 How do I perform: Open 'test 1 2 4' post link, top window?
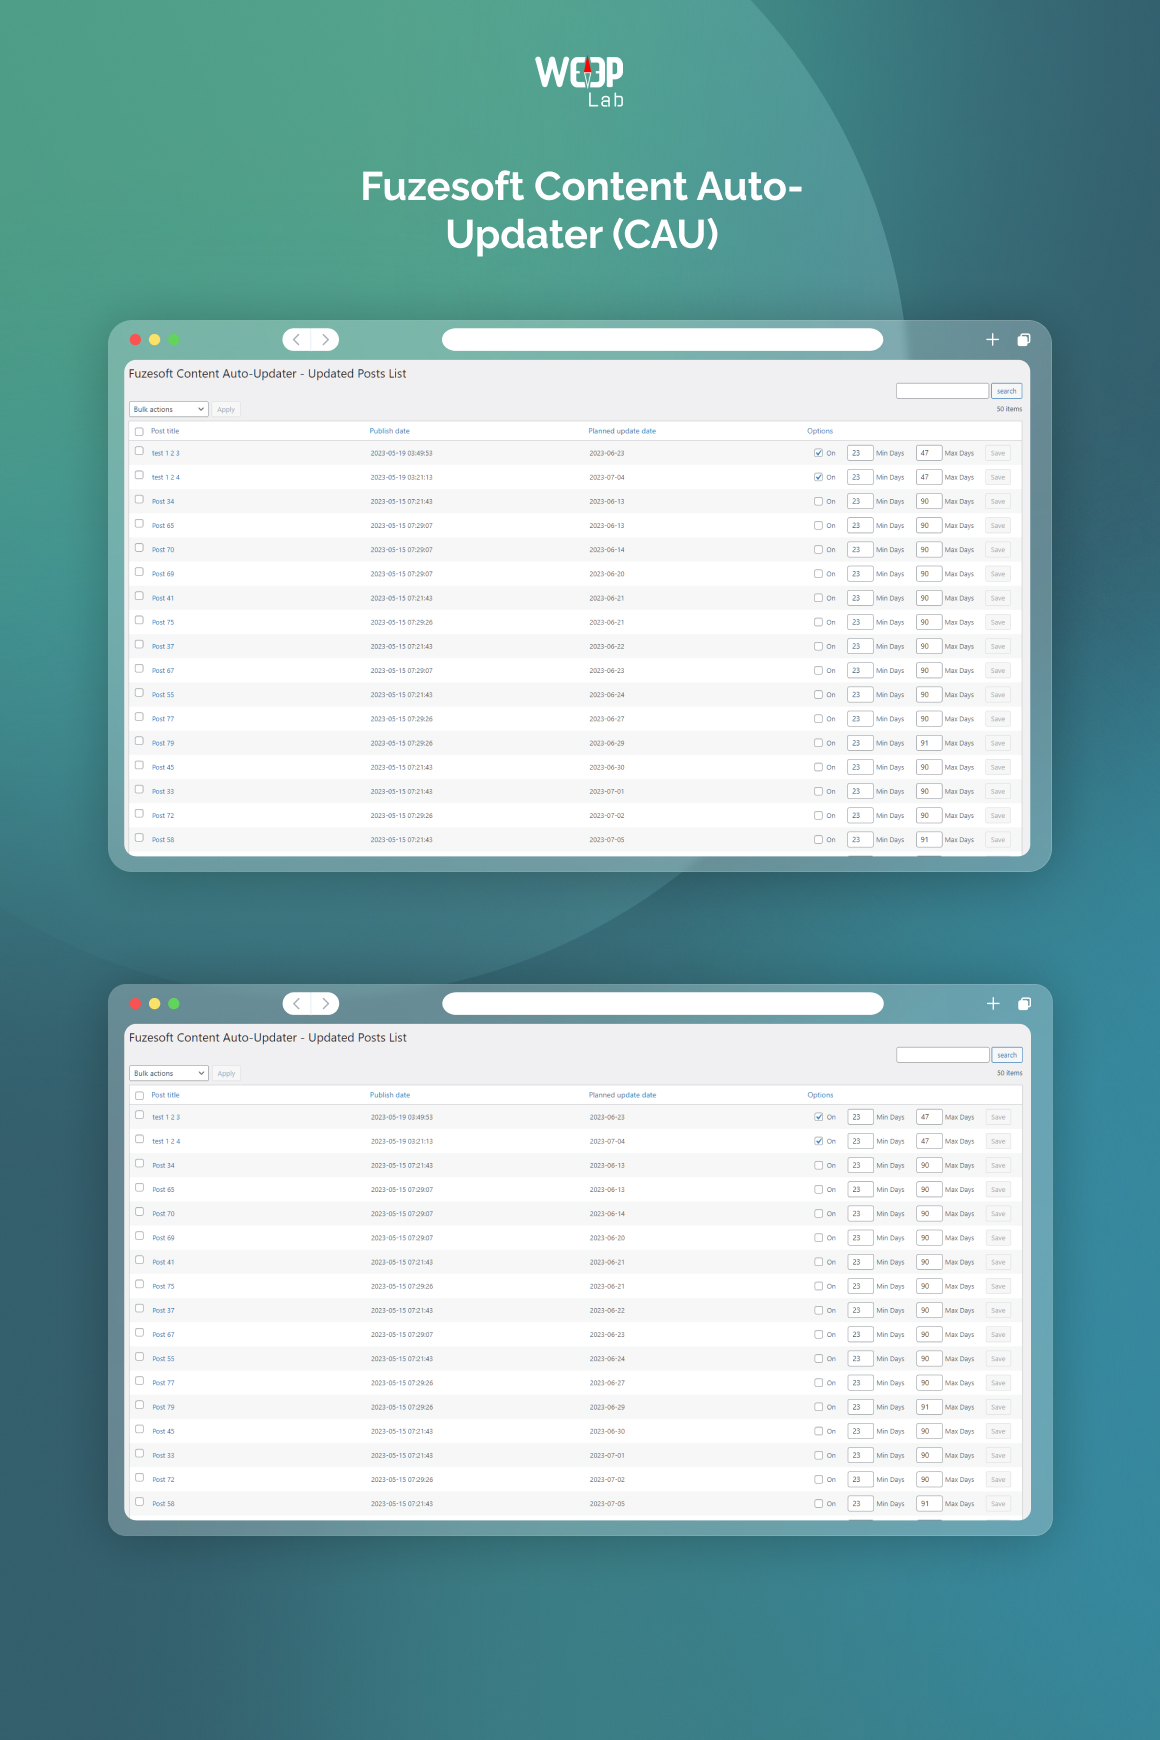pyautogui.click(x=166, y=478)
